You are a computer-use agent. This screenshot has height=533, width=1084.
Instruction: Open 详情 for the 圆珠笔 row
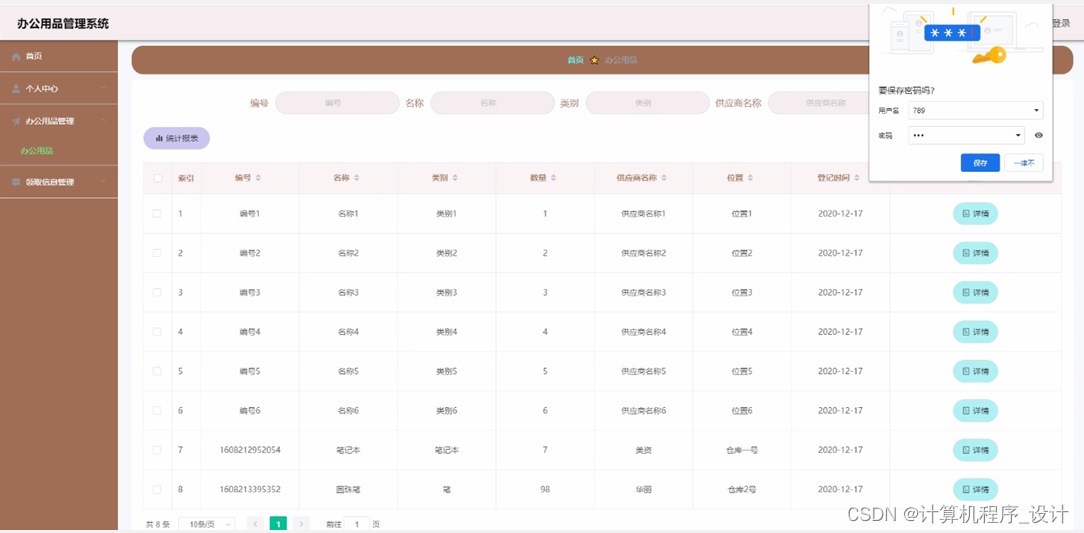pyautogui.click(x=975, y=489)
